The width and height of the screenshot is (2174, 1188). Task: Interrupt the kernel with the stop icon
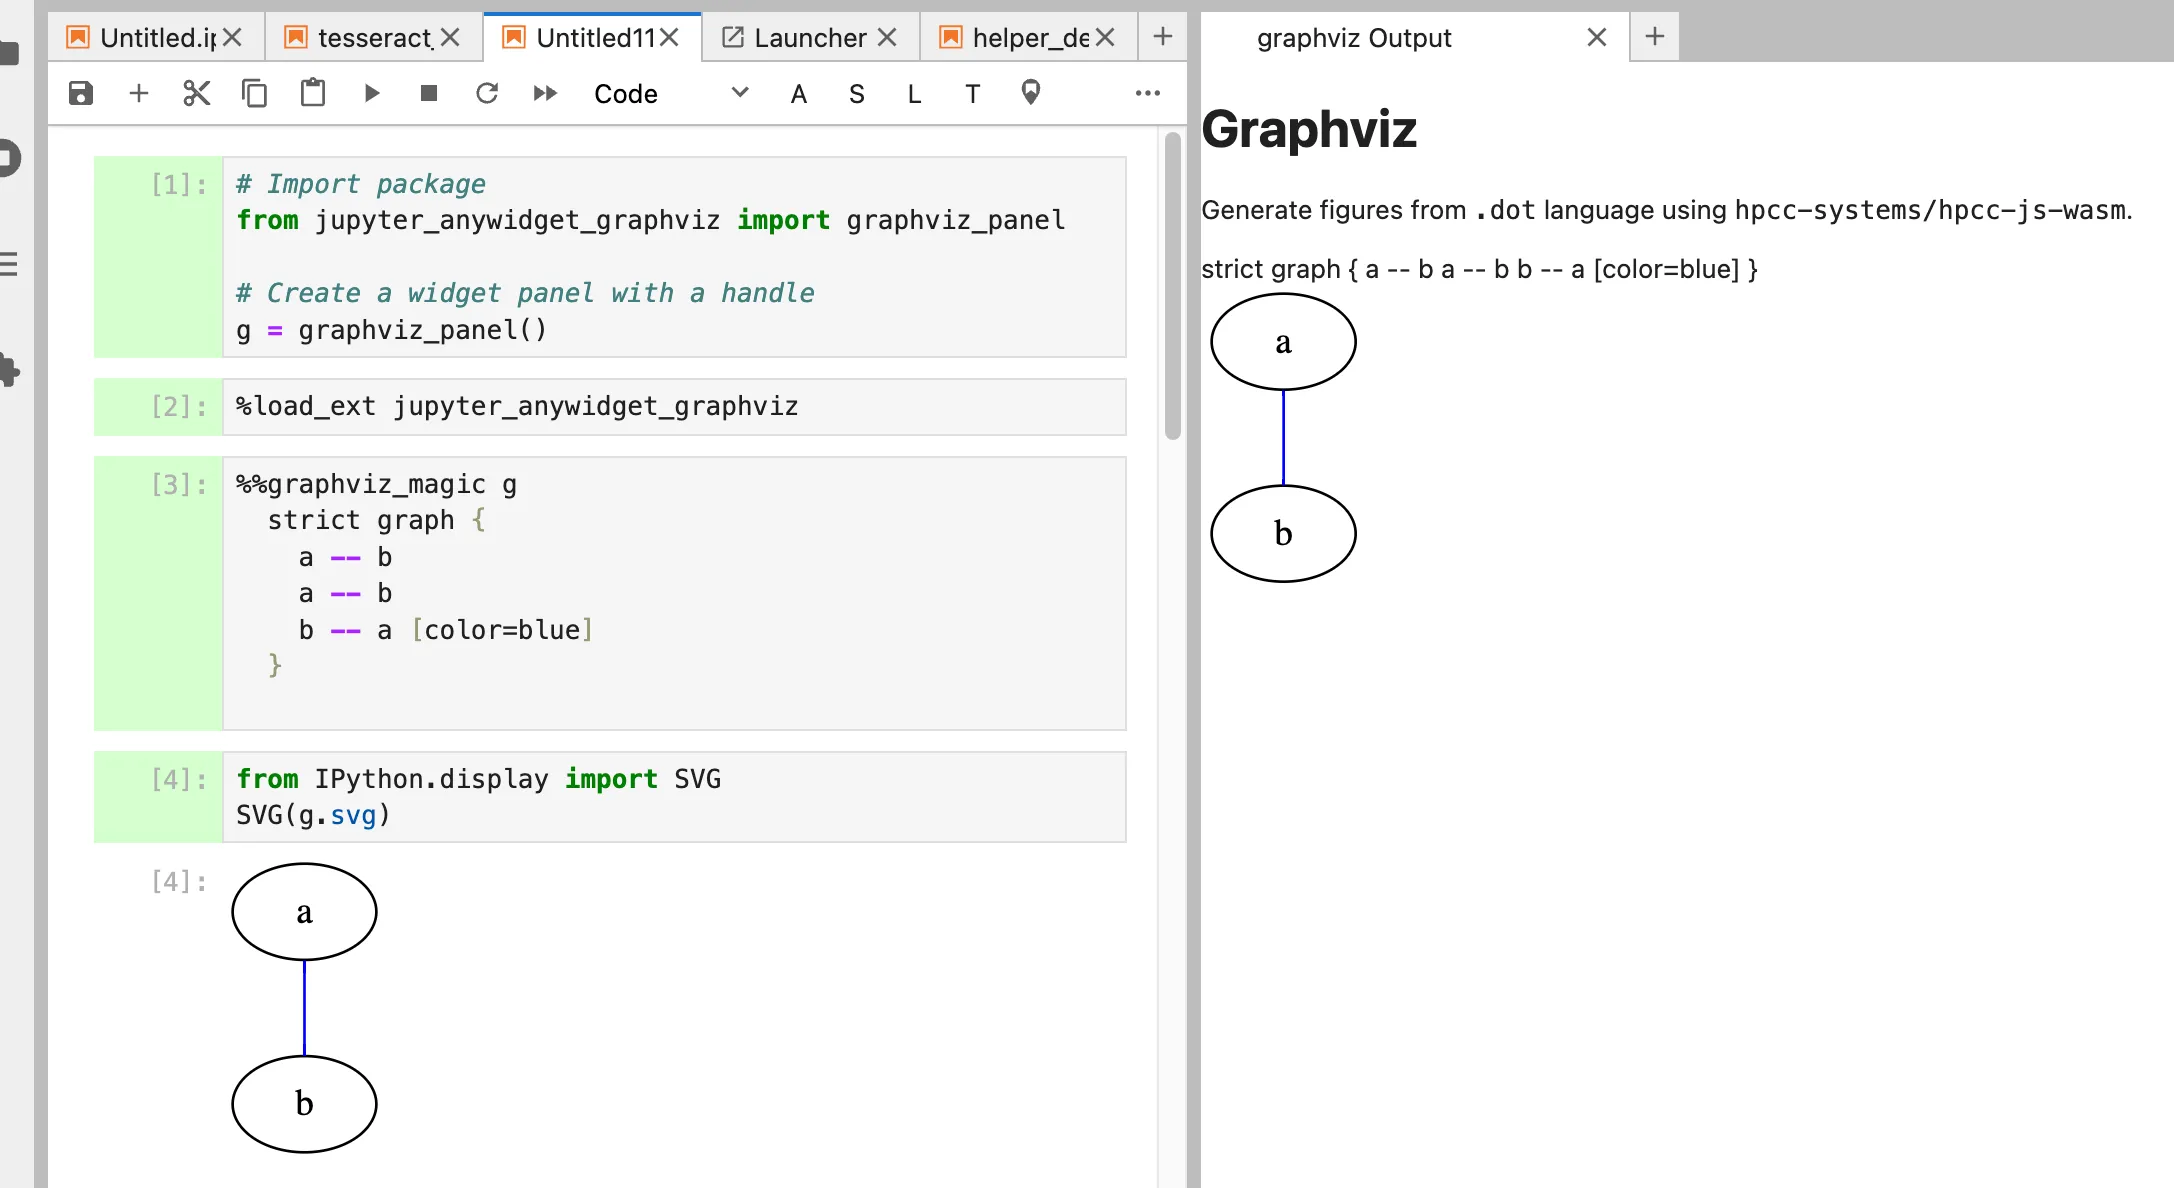coord(429,94)
